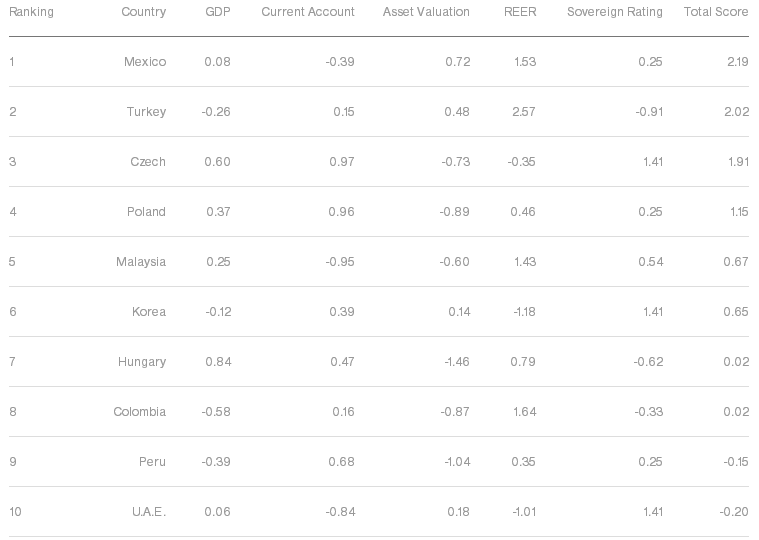The width and height of the screenshot is (759, 540).
Task: Select Peru sovereign rating 0.25
Action: coord(650,462)
